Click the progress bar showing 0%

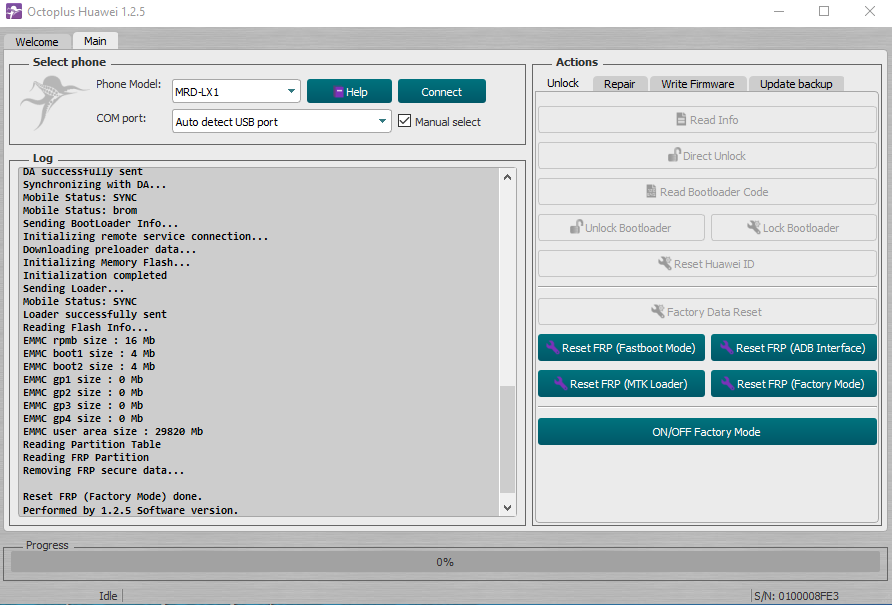445,562
